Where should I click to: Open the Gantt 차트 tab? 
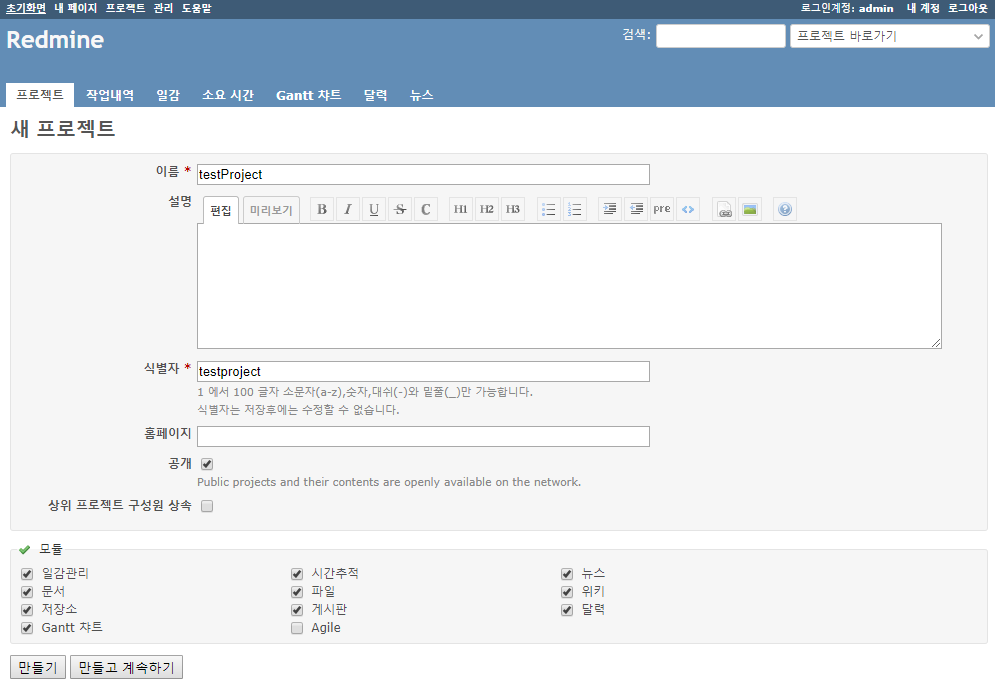coord(308,95)
